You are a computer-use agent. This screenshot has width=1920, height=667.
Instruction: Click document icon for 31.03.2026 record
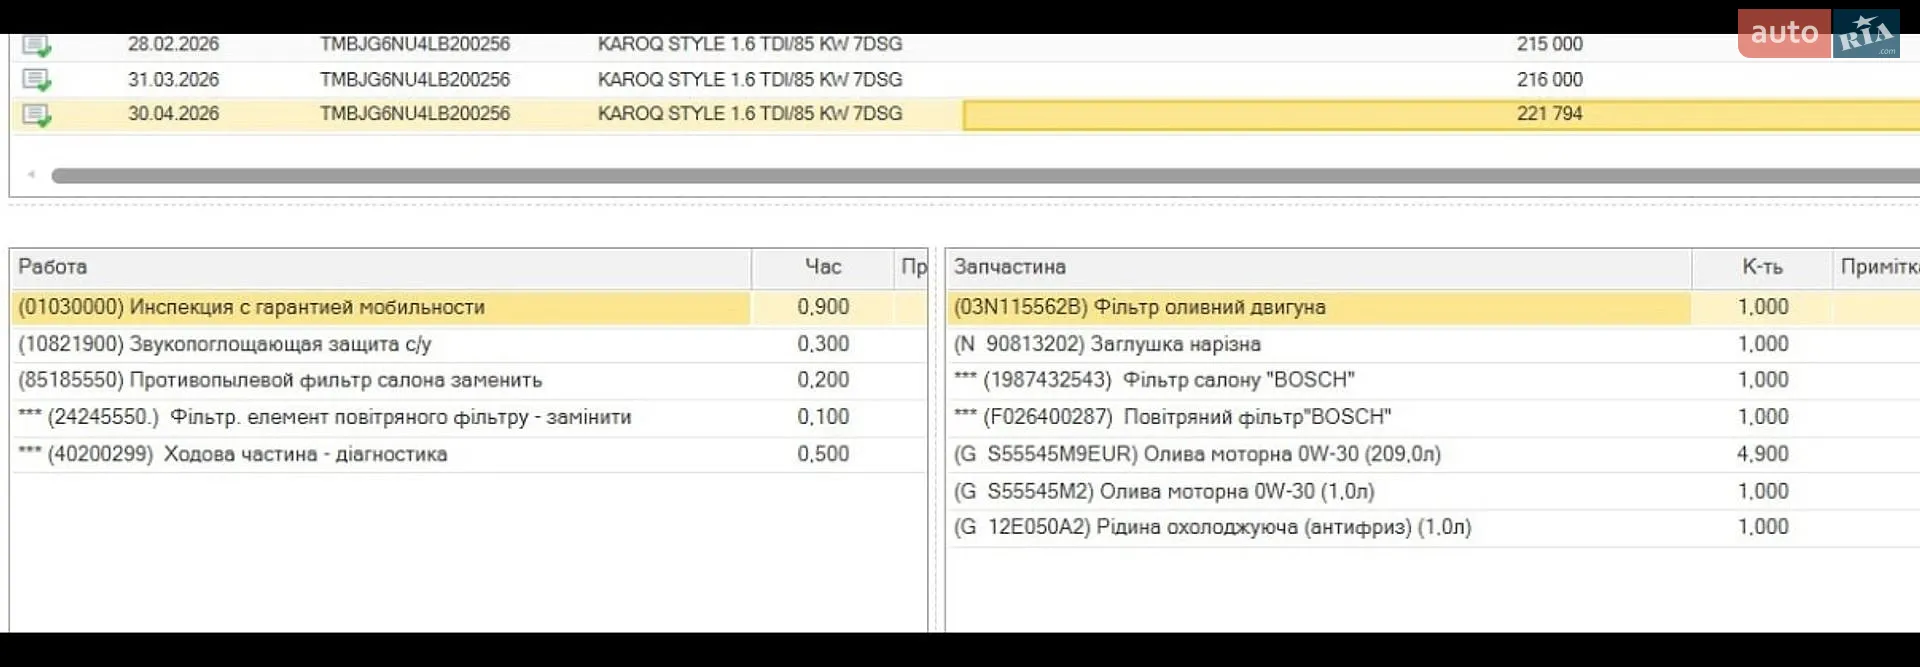click(37, 80)
